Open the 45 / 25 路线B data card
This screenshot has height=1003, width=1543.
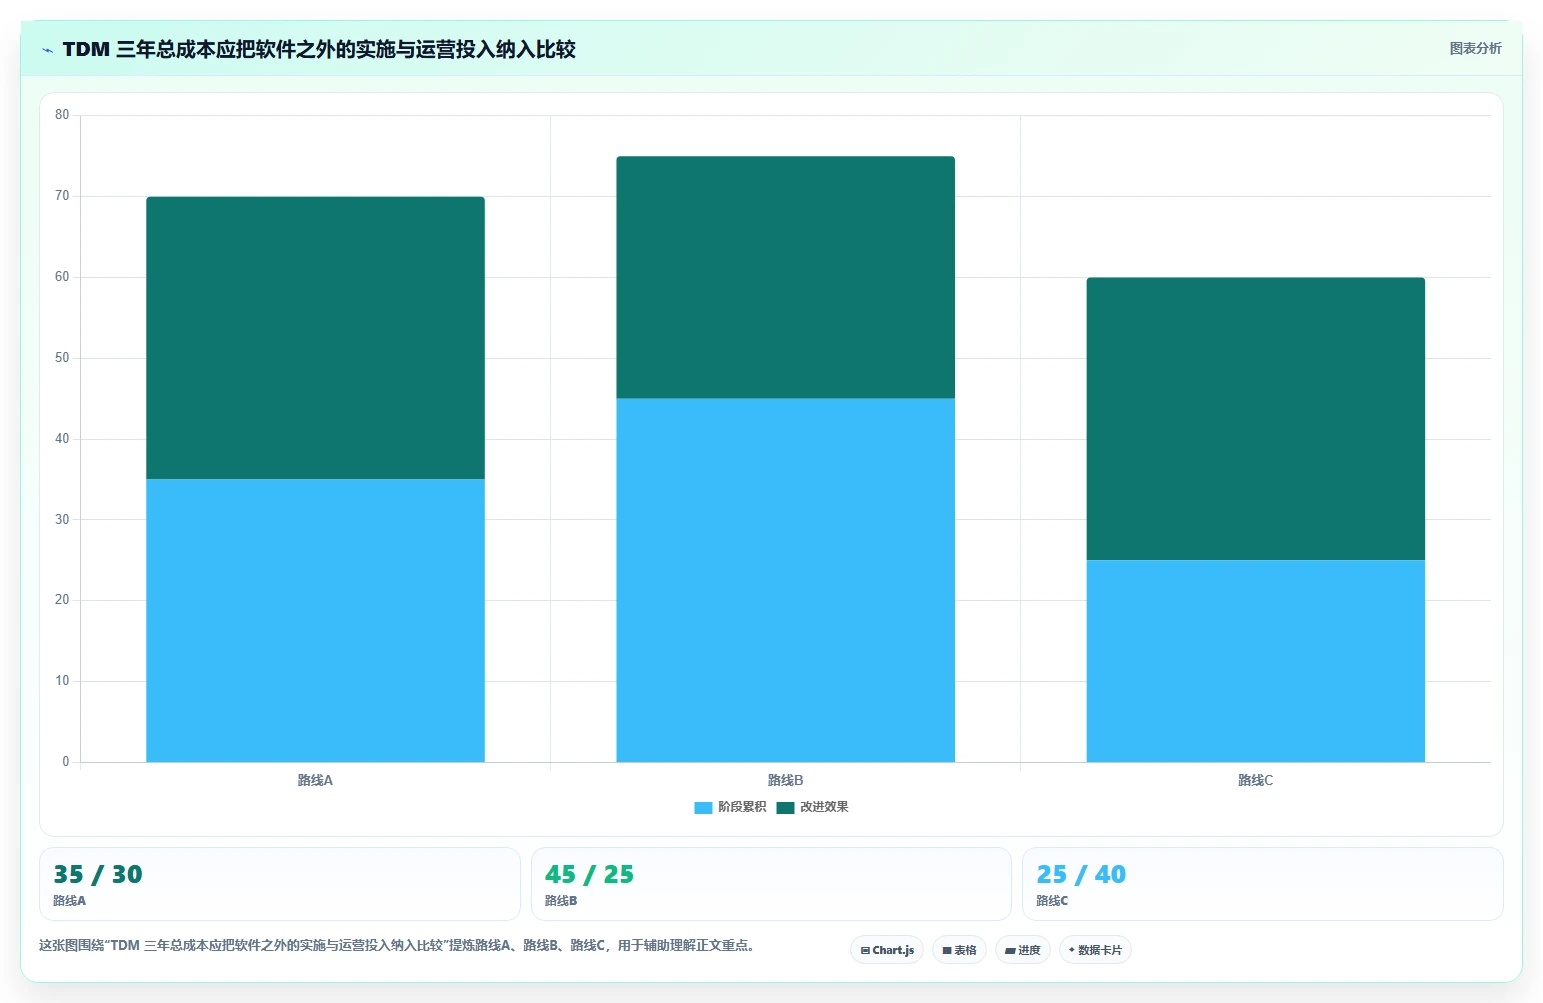pyautogui.click(x=771, y=884)
